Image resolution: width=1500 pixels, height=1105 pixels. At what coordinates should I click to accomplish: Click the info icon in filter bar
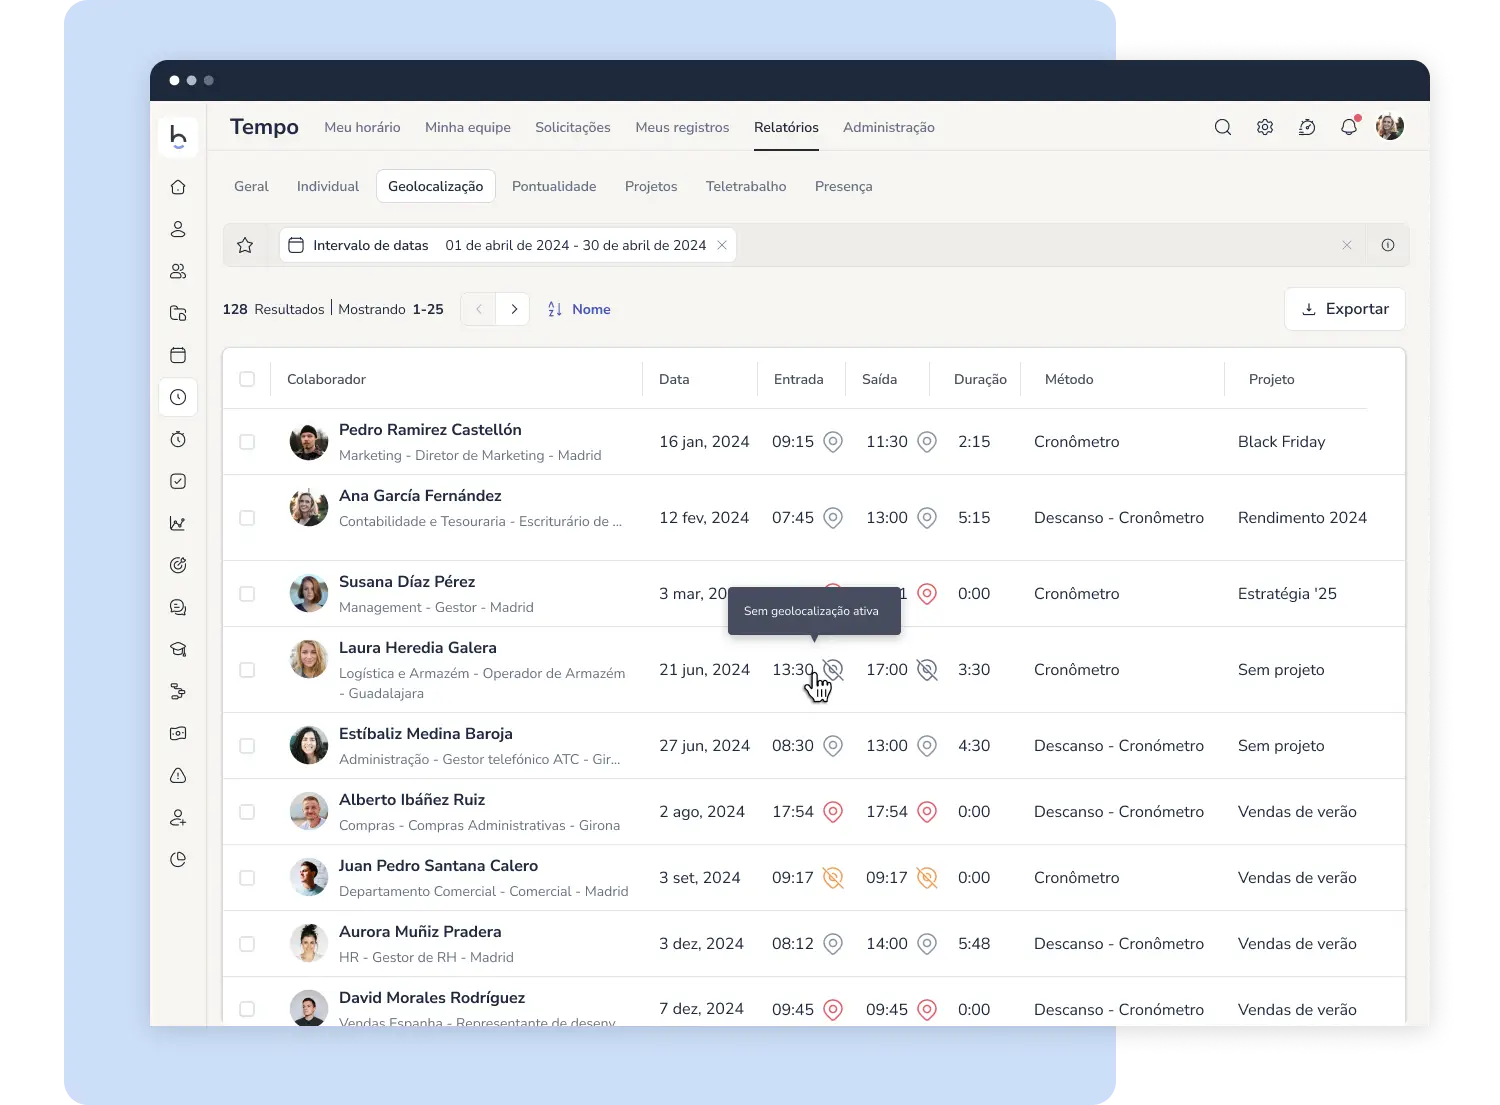point(1388,245)
